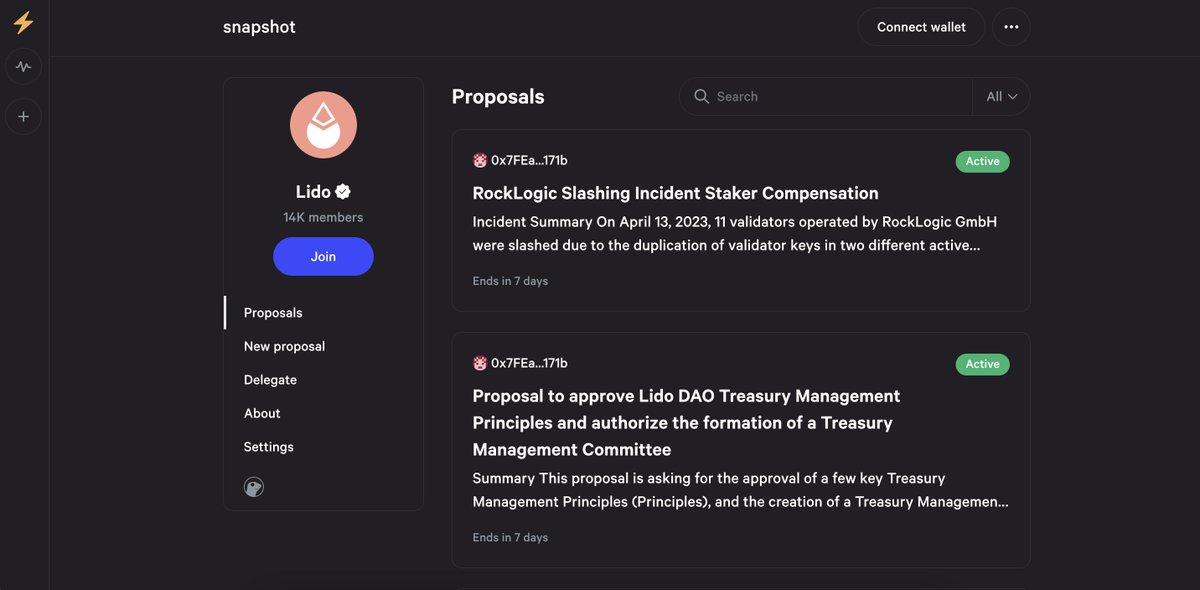
Task: Open the three-dots more options menu
Action: [x=1011, y=27]
